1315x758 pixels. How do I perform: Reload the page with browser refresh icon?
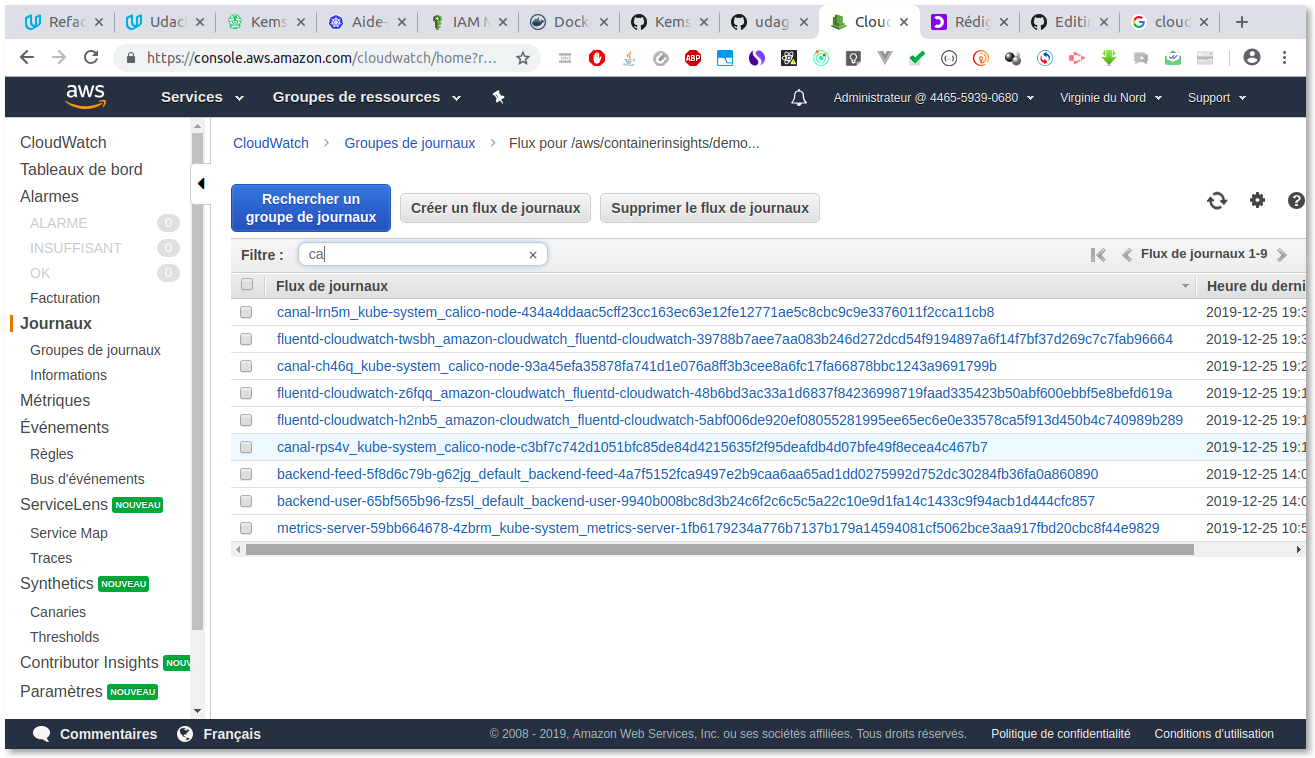point(91,58)
